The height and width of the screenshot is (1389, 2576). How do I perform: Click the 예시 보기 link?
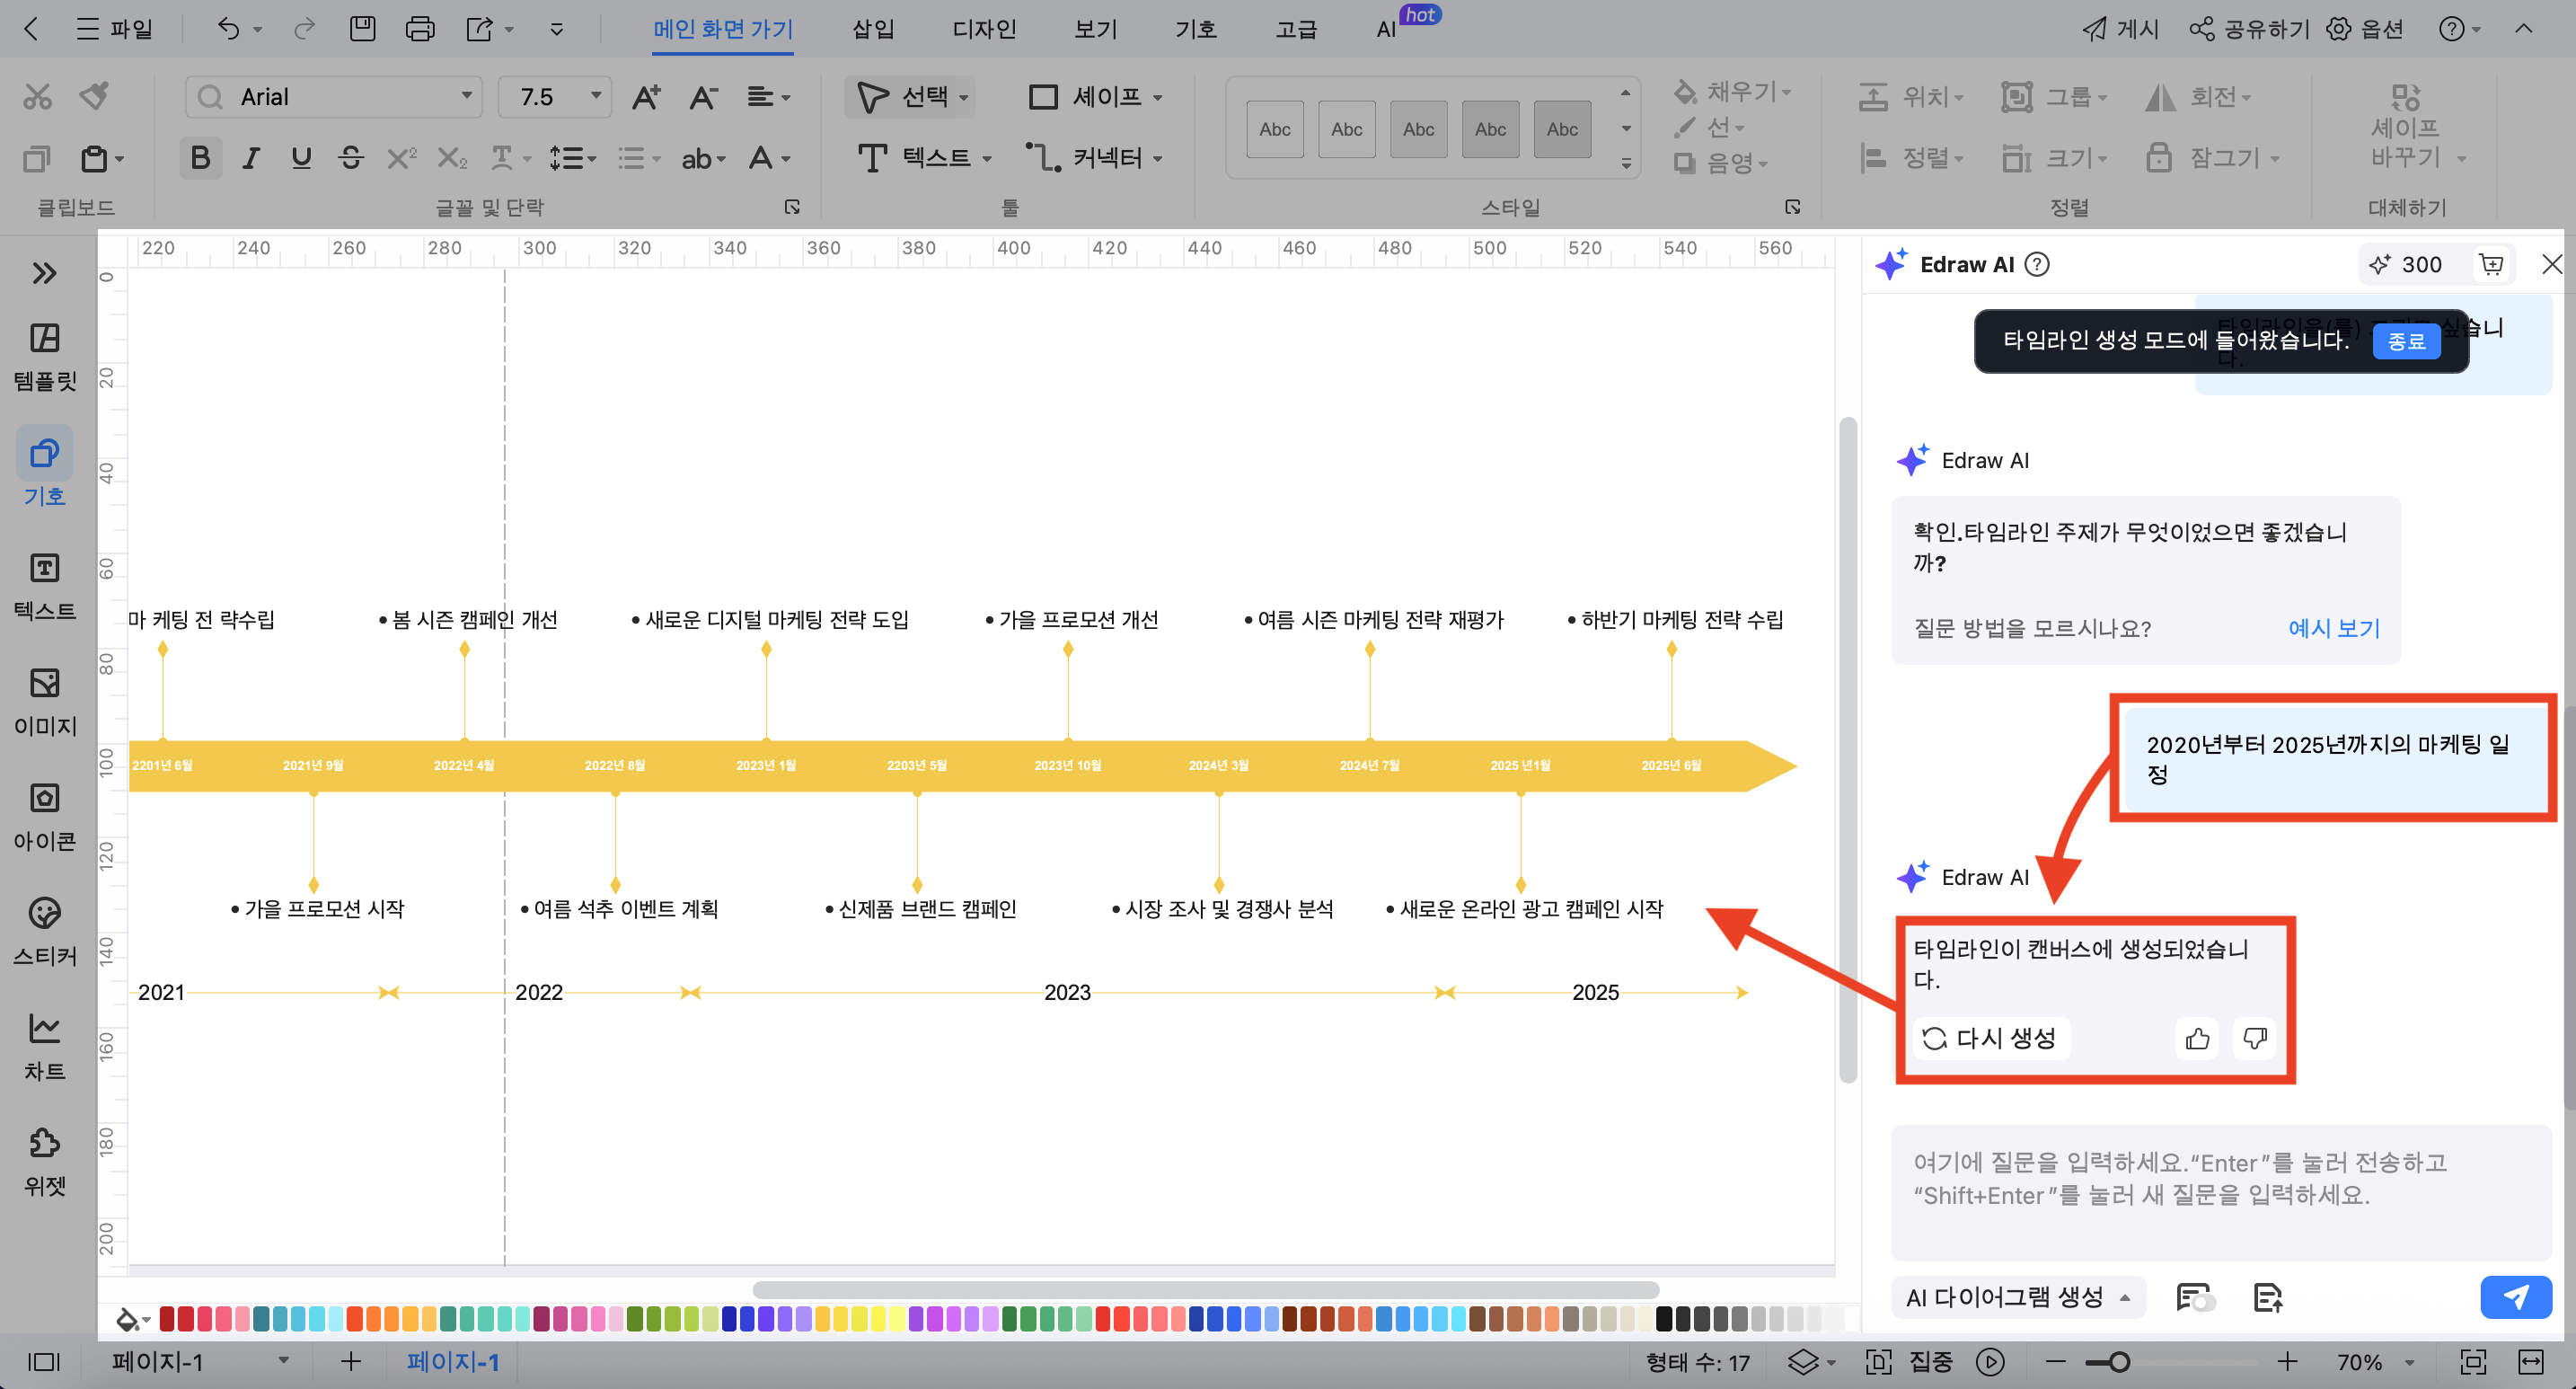point(2333,627)
